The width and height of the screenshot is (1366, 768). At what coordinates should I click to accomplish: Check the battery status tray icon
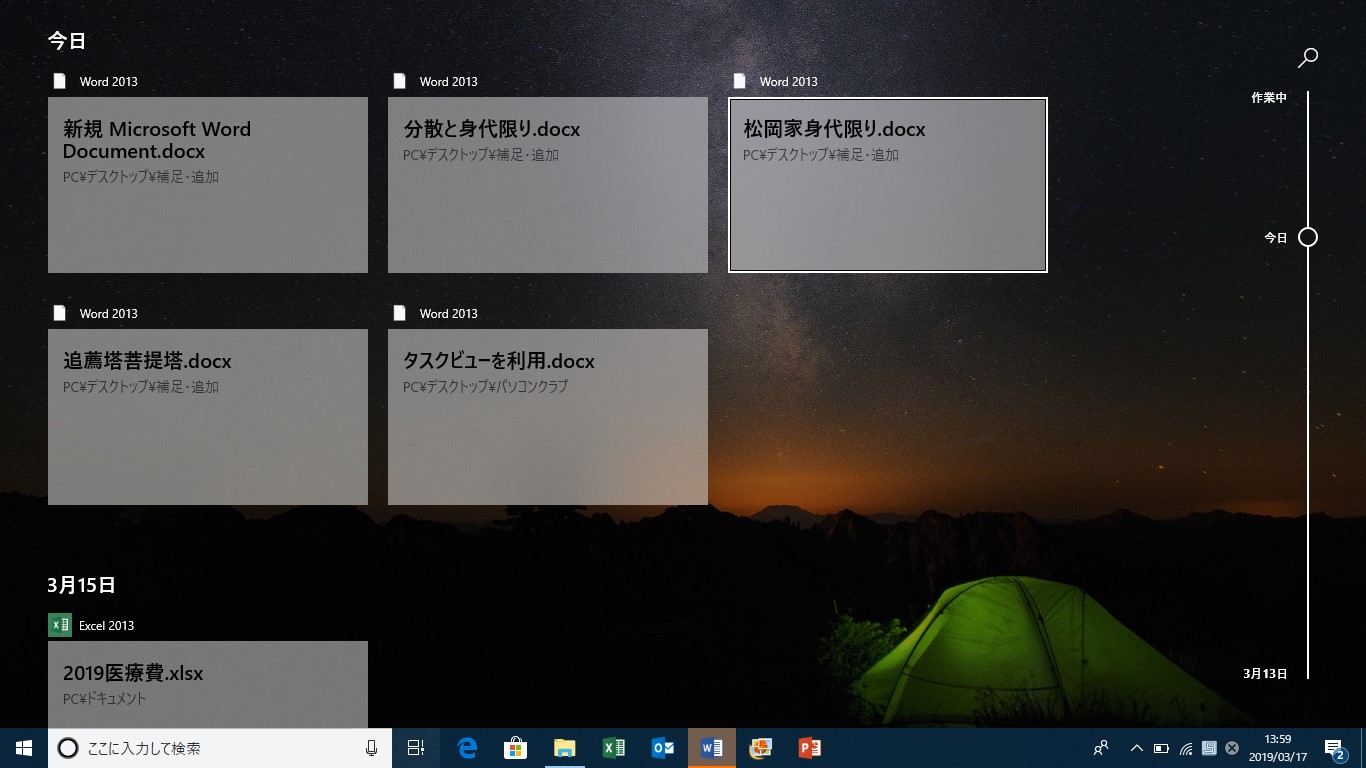(x=1161, y=748)
